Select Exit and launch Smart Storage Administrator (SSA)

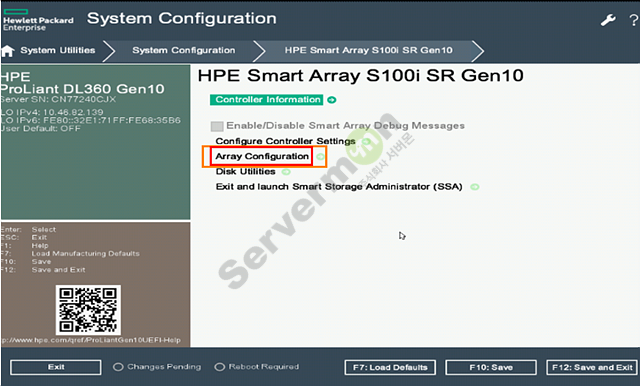click(339, 186)
